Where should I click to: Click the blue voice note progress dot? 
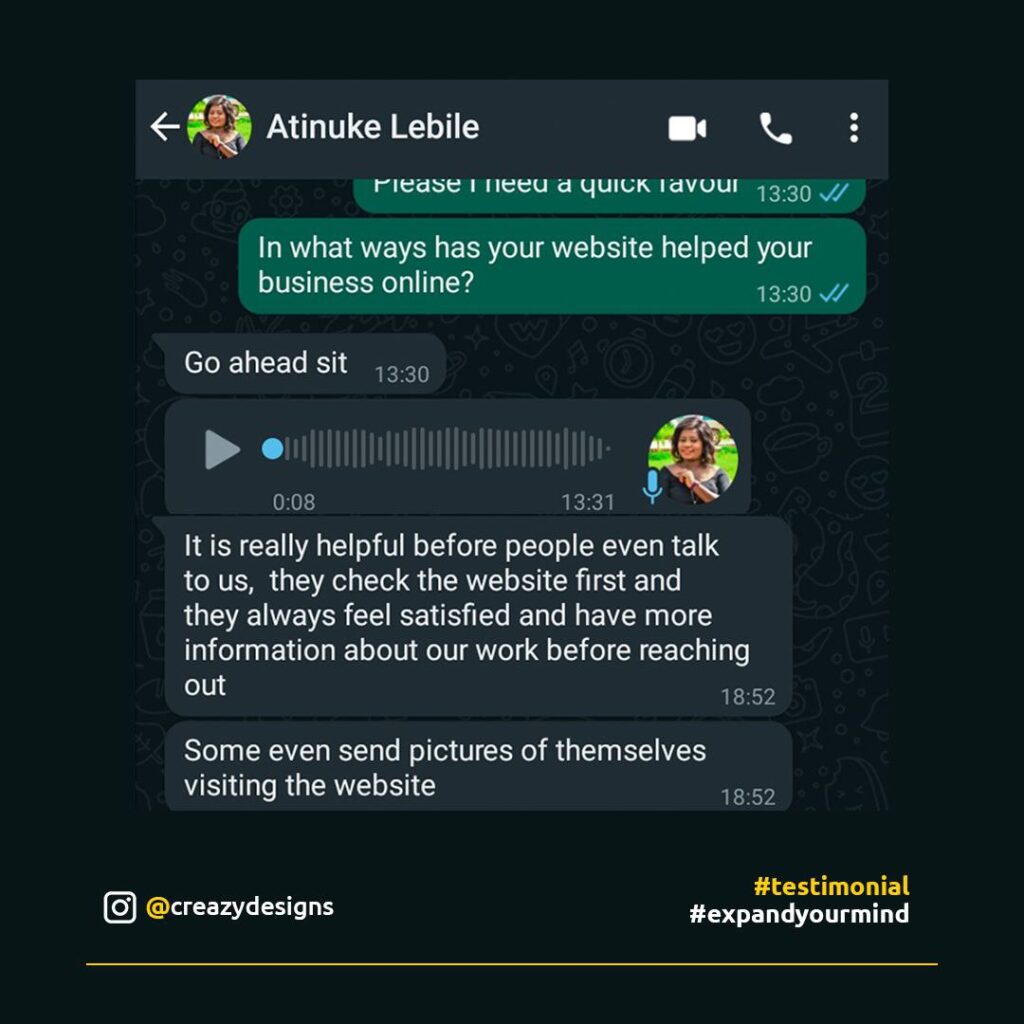tap(272, 449)
